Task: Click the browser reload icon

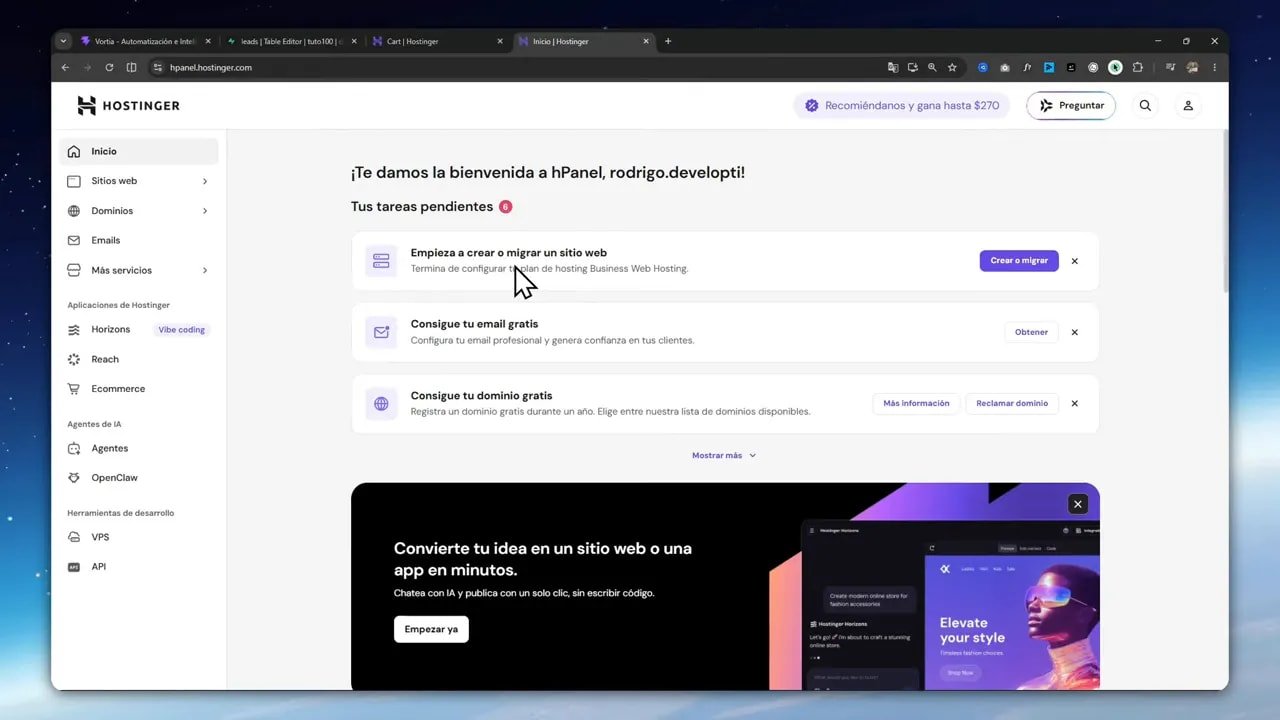Action: 109,67
